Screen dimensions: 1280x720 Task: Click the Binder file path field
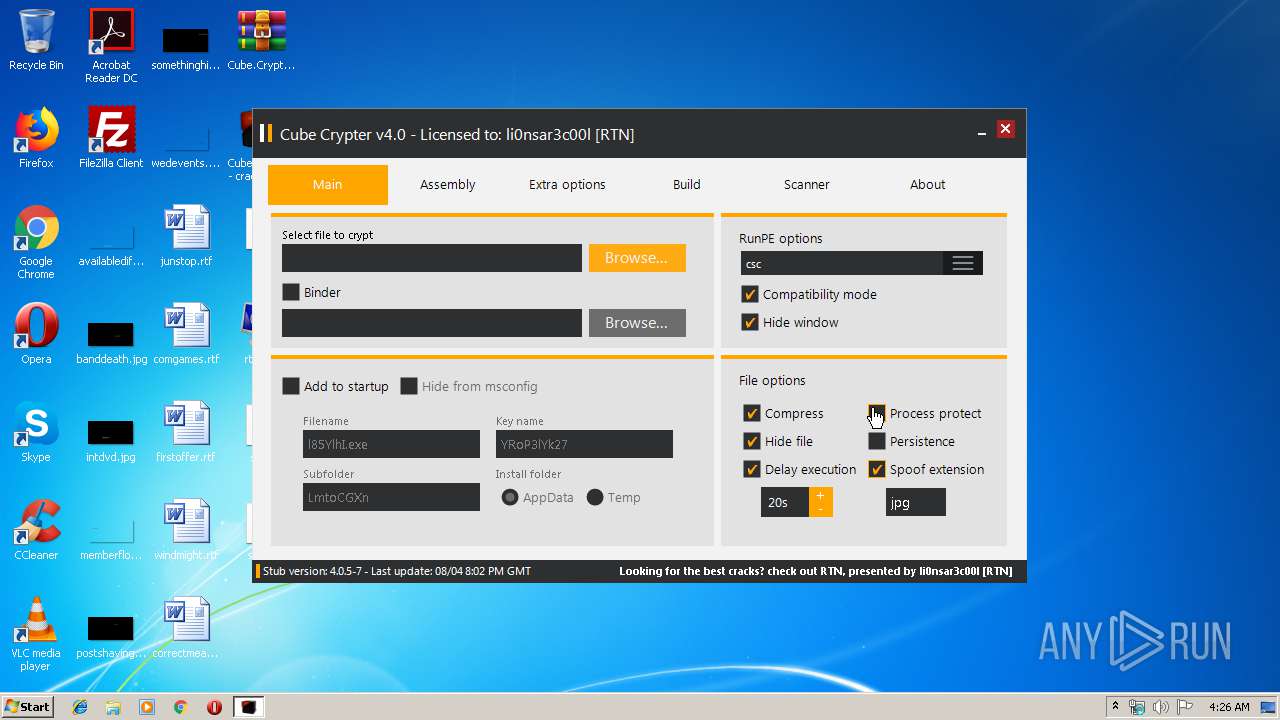tap(432, 323)
